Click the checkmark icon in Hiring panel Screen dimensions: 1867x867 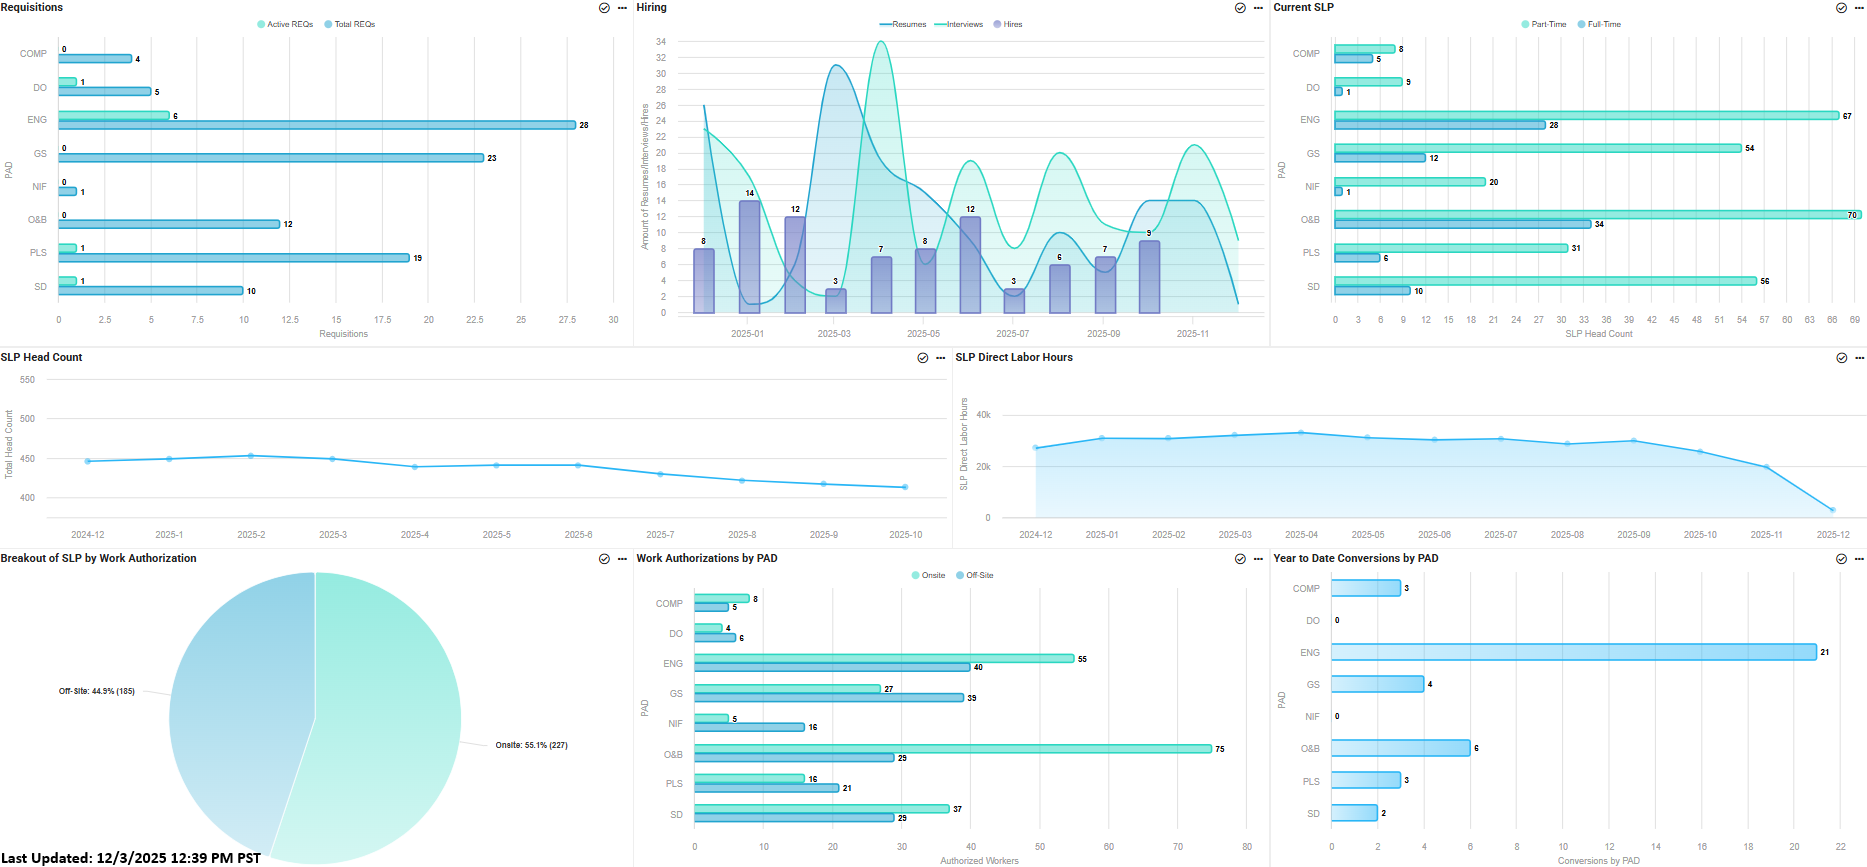(x=1240, y=8)
